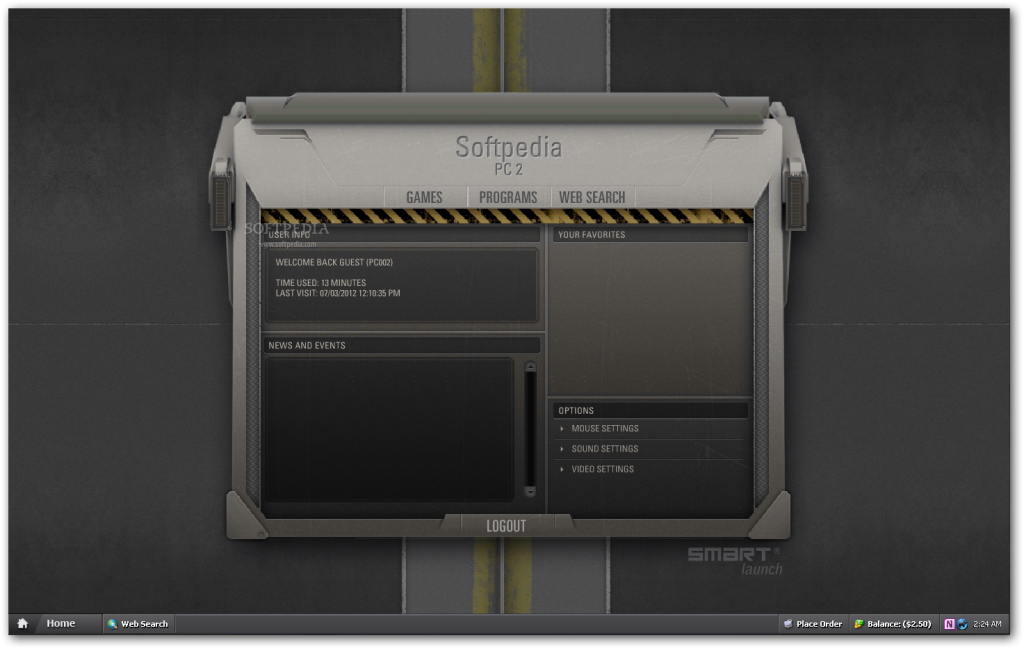Click Time Used: 13 Minutes text

click(x=321, y=283)
